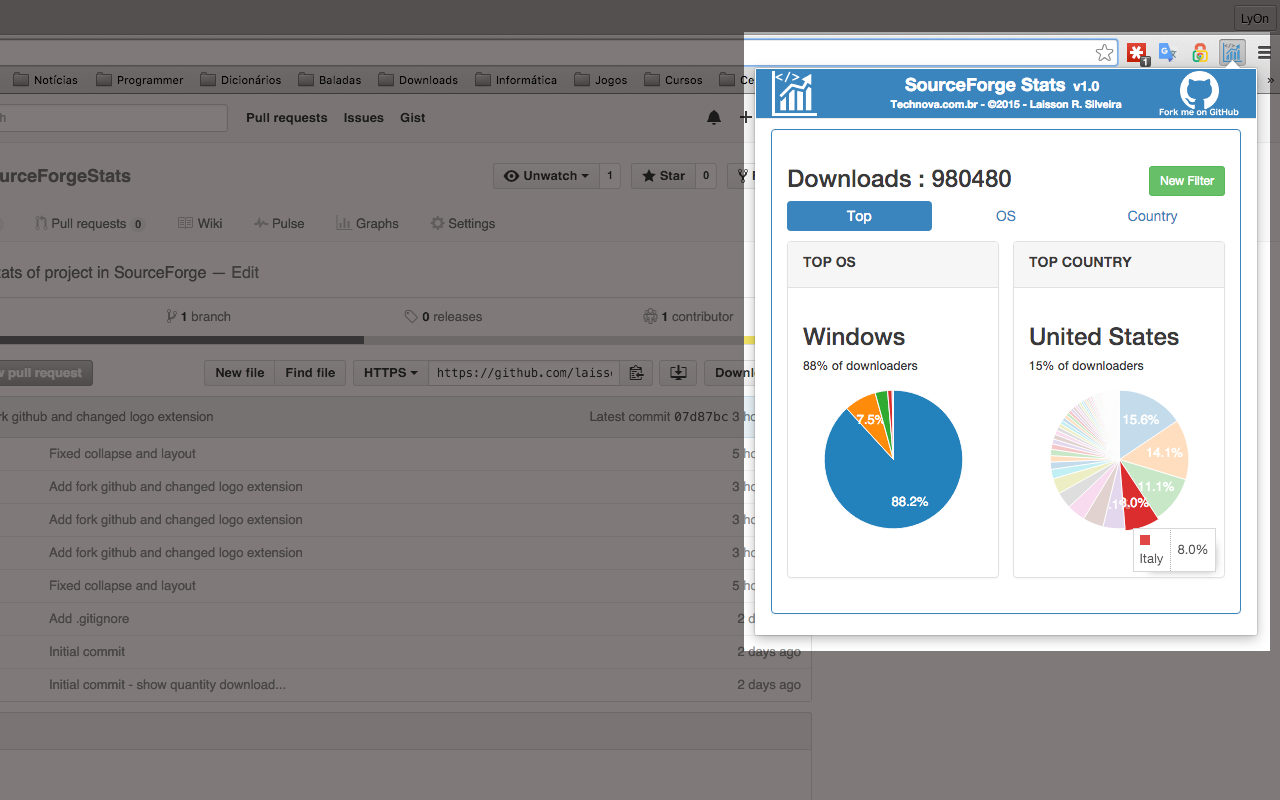Bookmark page with the address bar star
1280x800 pixels.
(x=1104, y=52)
